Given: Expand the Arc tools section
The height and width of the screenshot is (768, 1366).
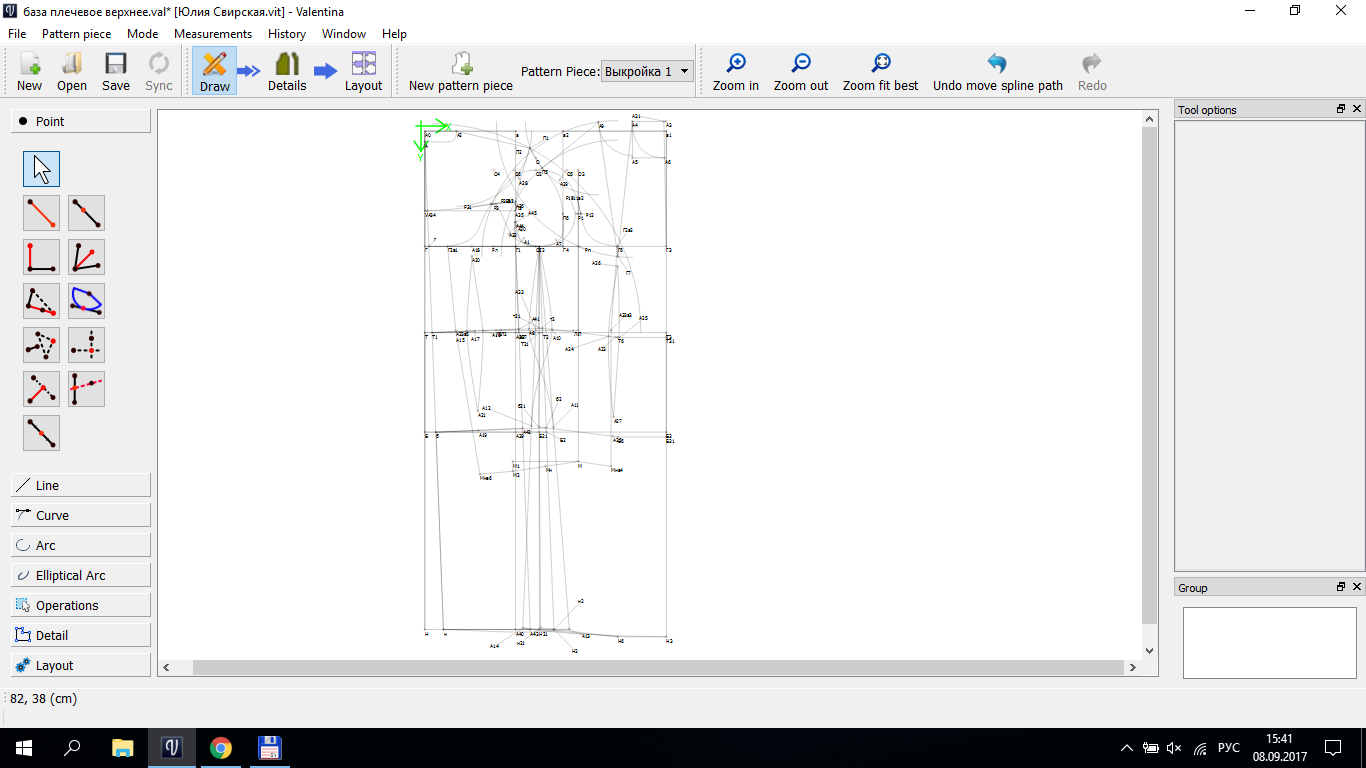Looking at the screenshot, I should point(81,545).
